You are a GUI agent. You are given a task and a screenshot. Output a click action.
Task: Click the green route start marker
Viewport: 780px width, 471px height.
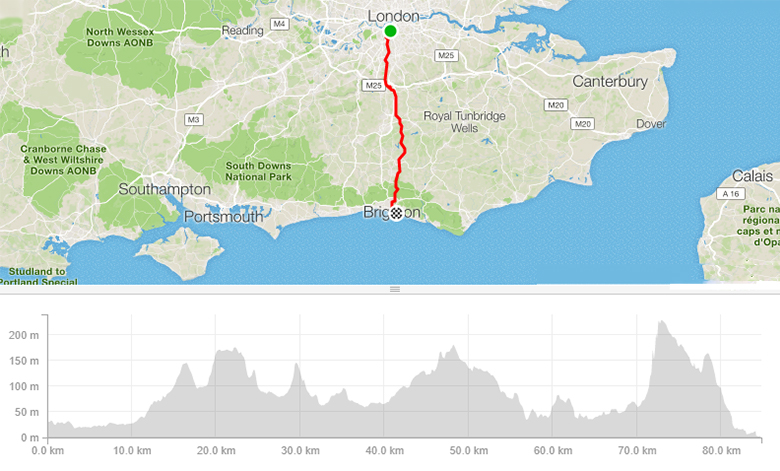[x=390, y=31]
